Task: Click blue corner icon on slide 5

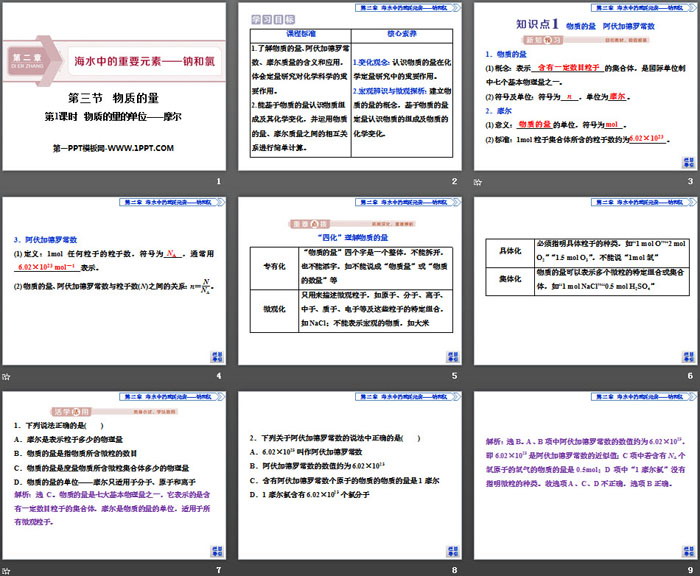Action: pos(453,357)
